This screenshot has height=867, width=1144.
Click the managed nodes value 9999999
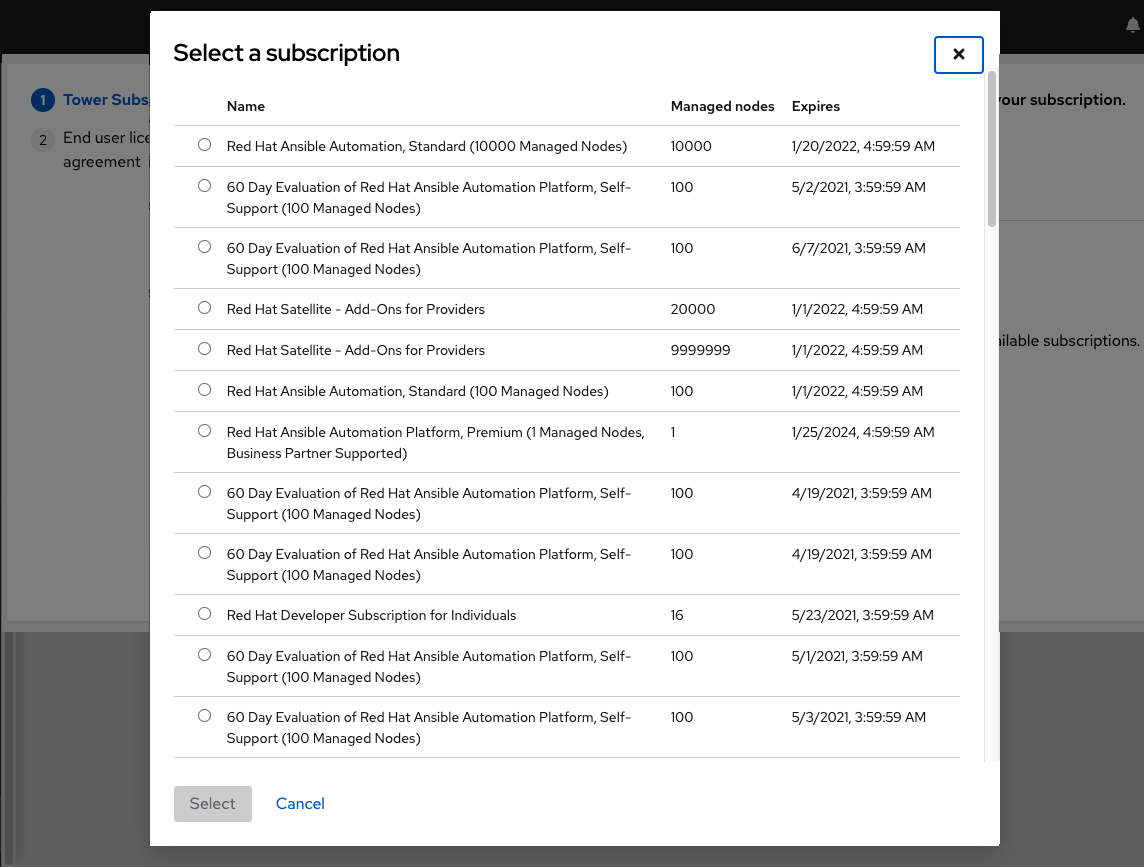click(700, 350)
